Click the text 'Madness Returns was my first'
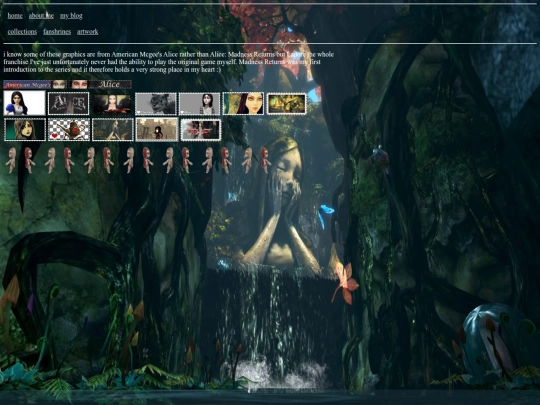540x405 pixels. pos(279,62)
